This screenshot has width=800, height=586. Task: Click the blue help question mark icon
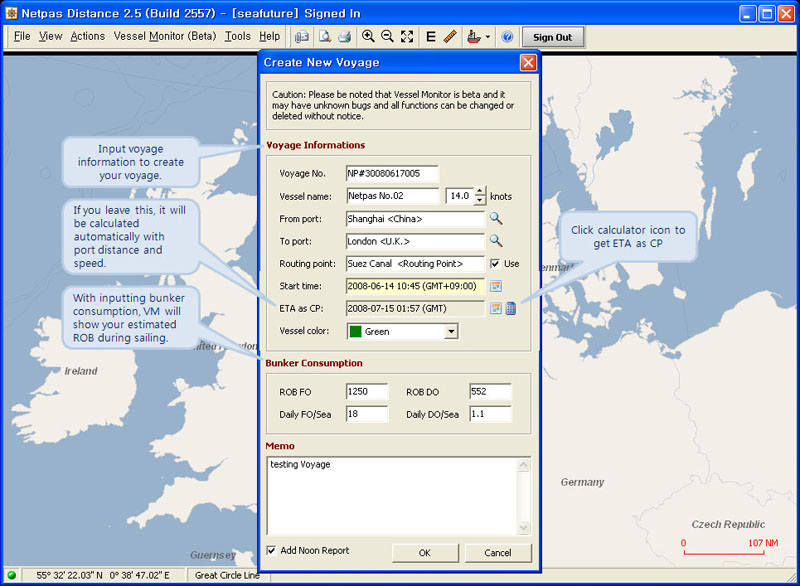(507, 37)
